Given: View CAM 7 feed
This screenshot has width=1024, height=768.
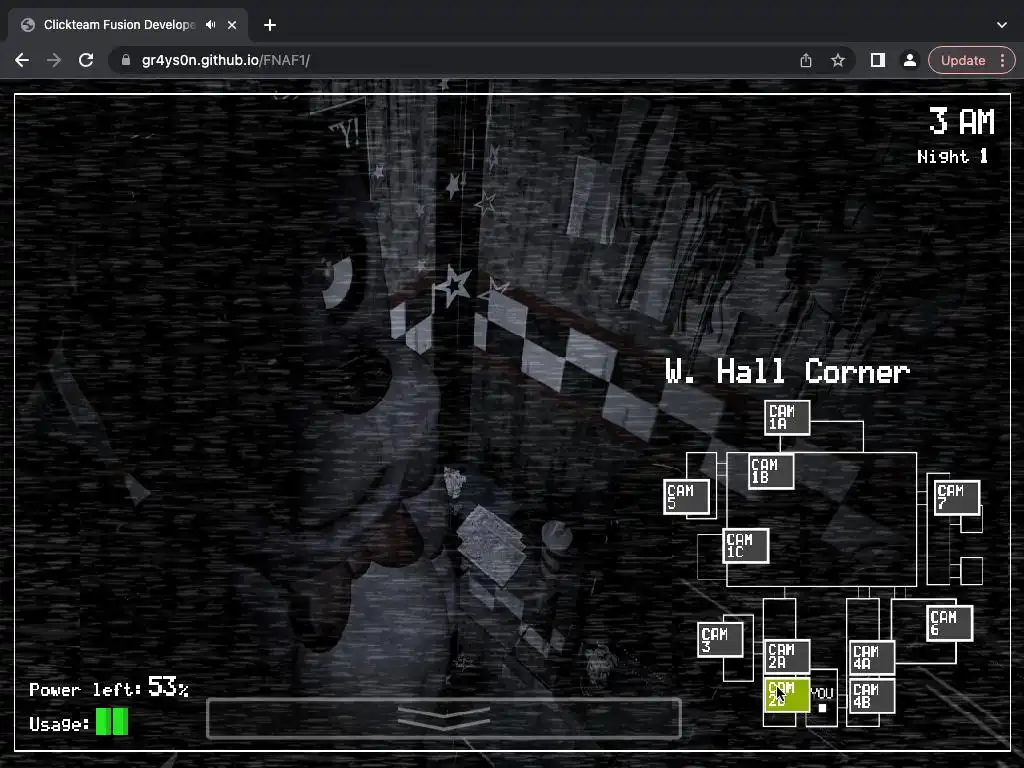Looking at the screenshot, I should click(957, 497).
